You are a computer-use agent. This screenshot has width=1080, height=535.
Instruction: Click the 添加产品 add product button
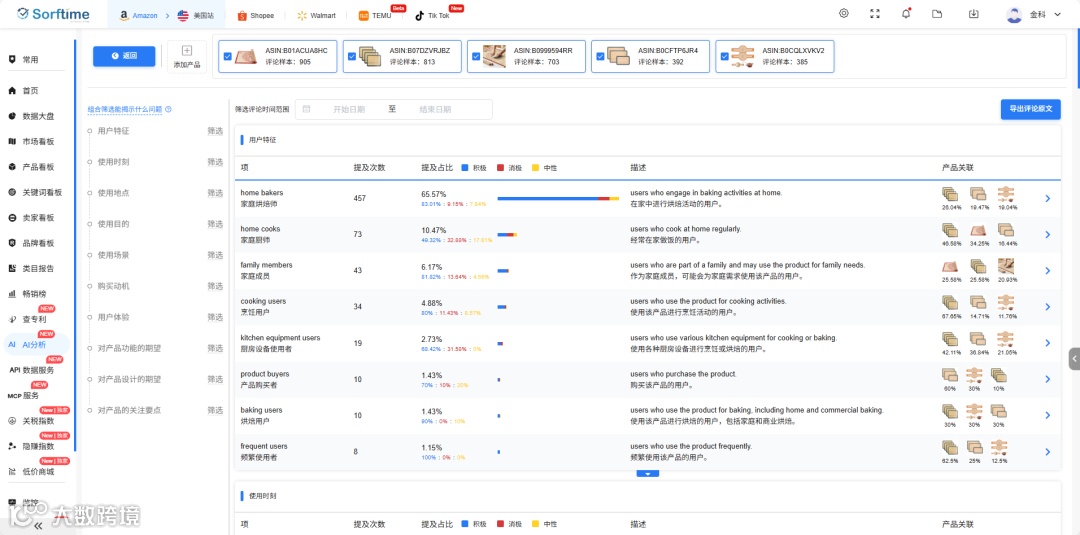(x=187, y=56)
